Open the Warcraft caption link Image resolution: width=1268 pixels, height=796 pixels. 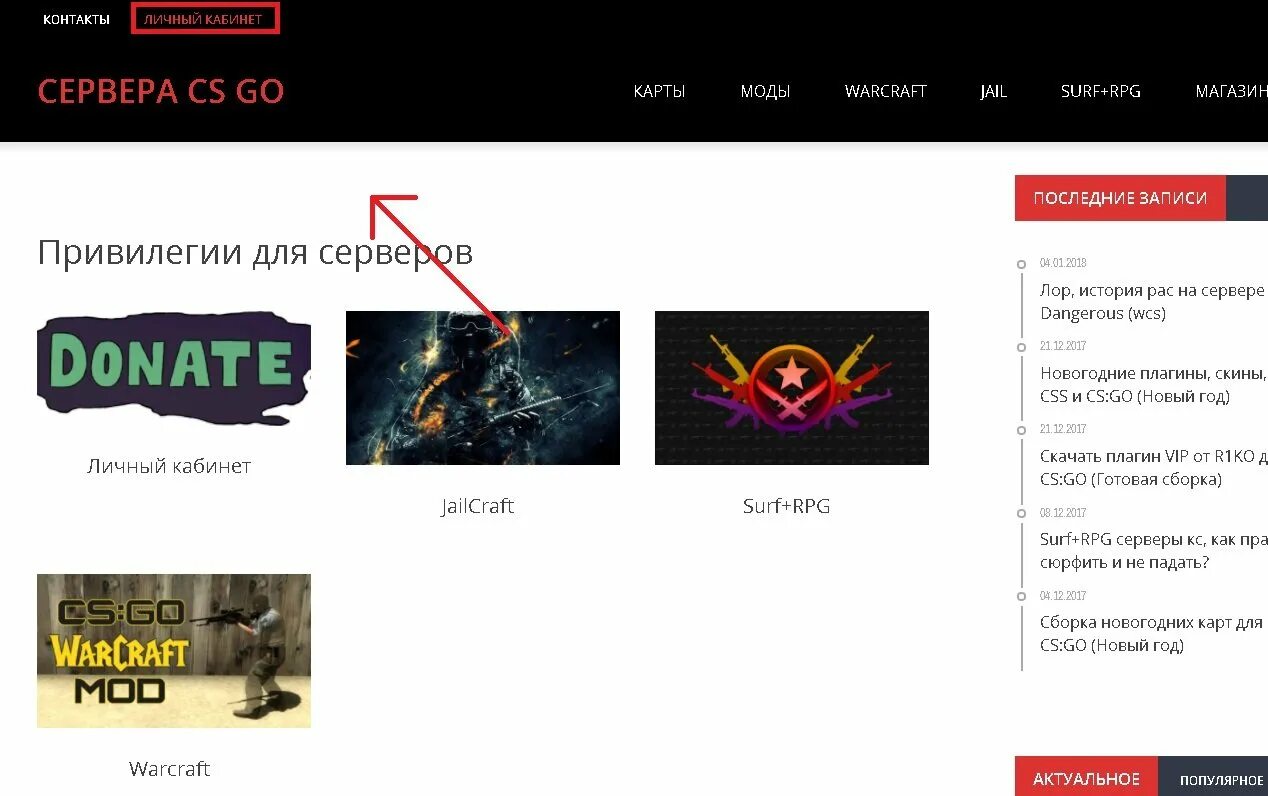[170, 769]
